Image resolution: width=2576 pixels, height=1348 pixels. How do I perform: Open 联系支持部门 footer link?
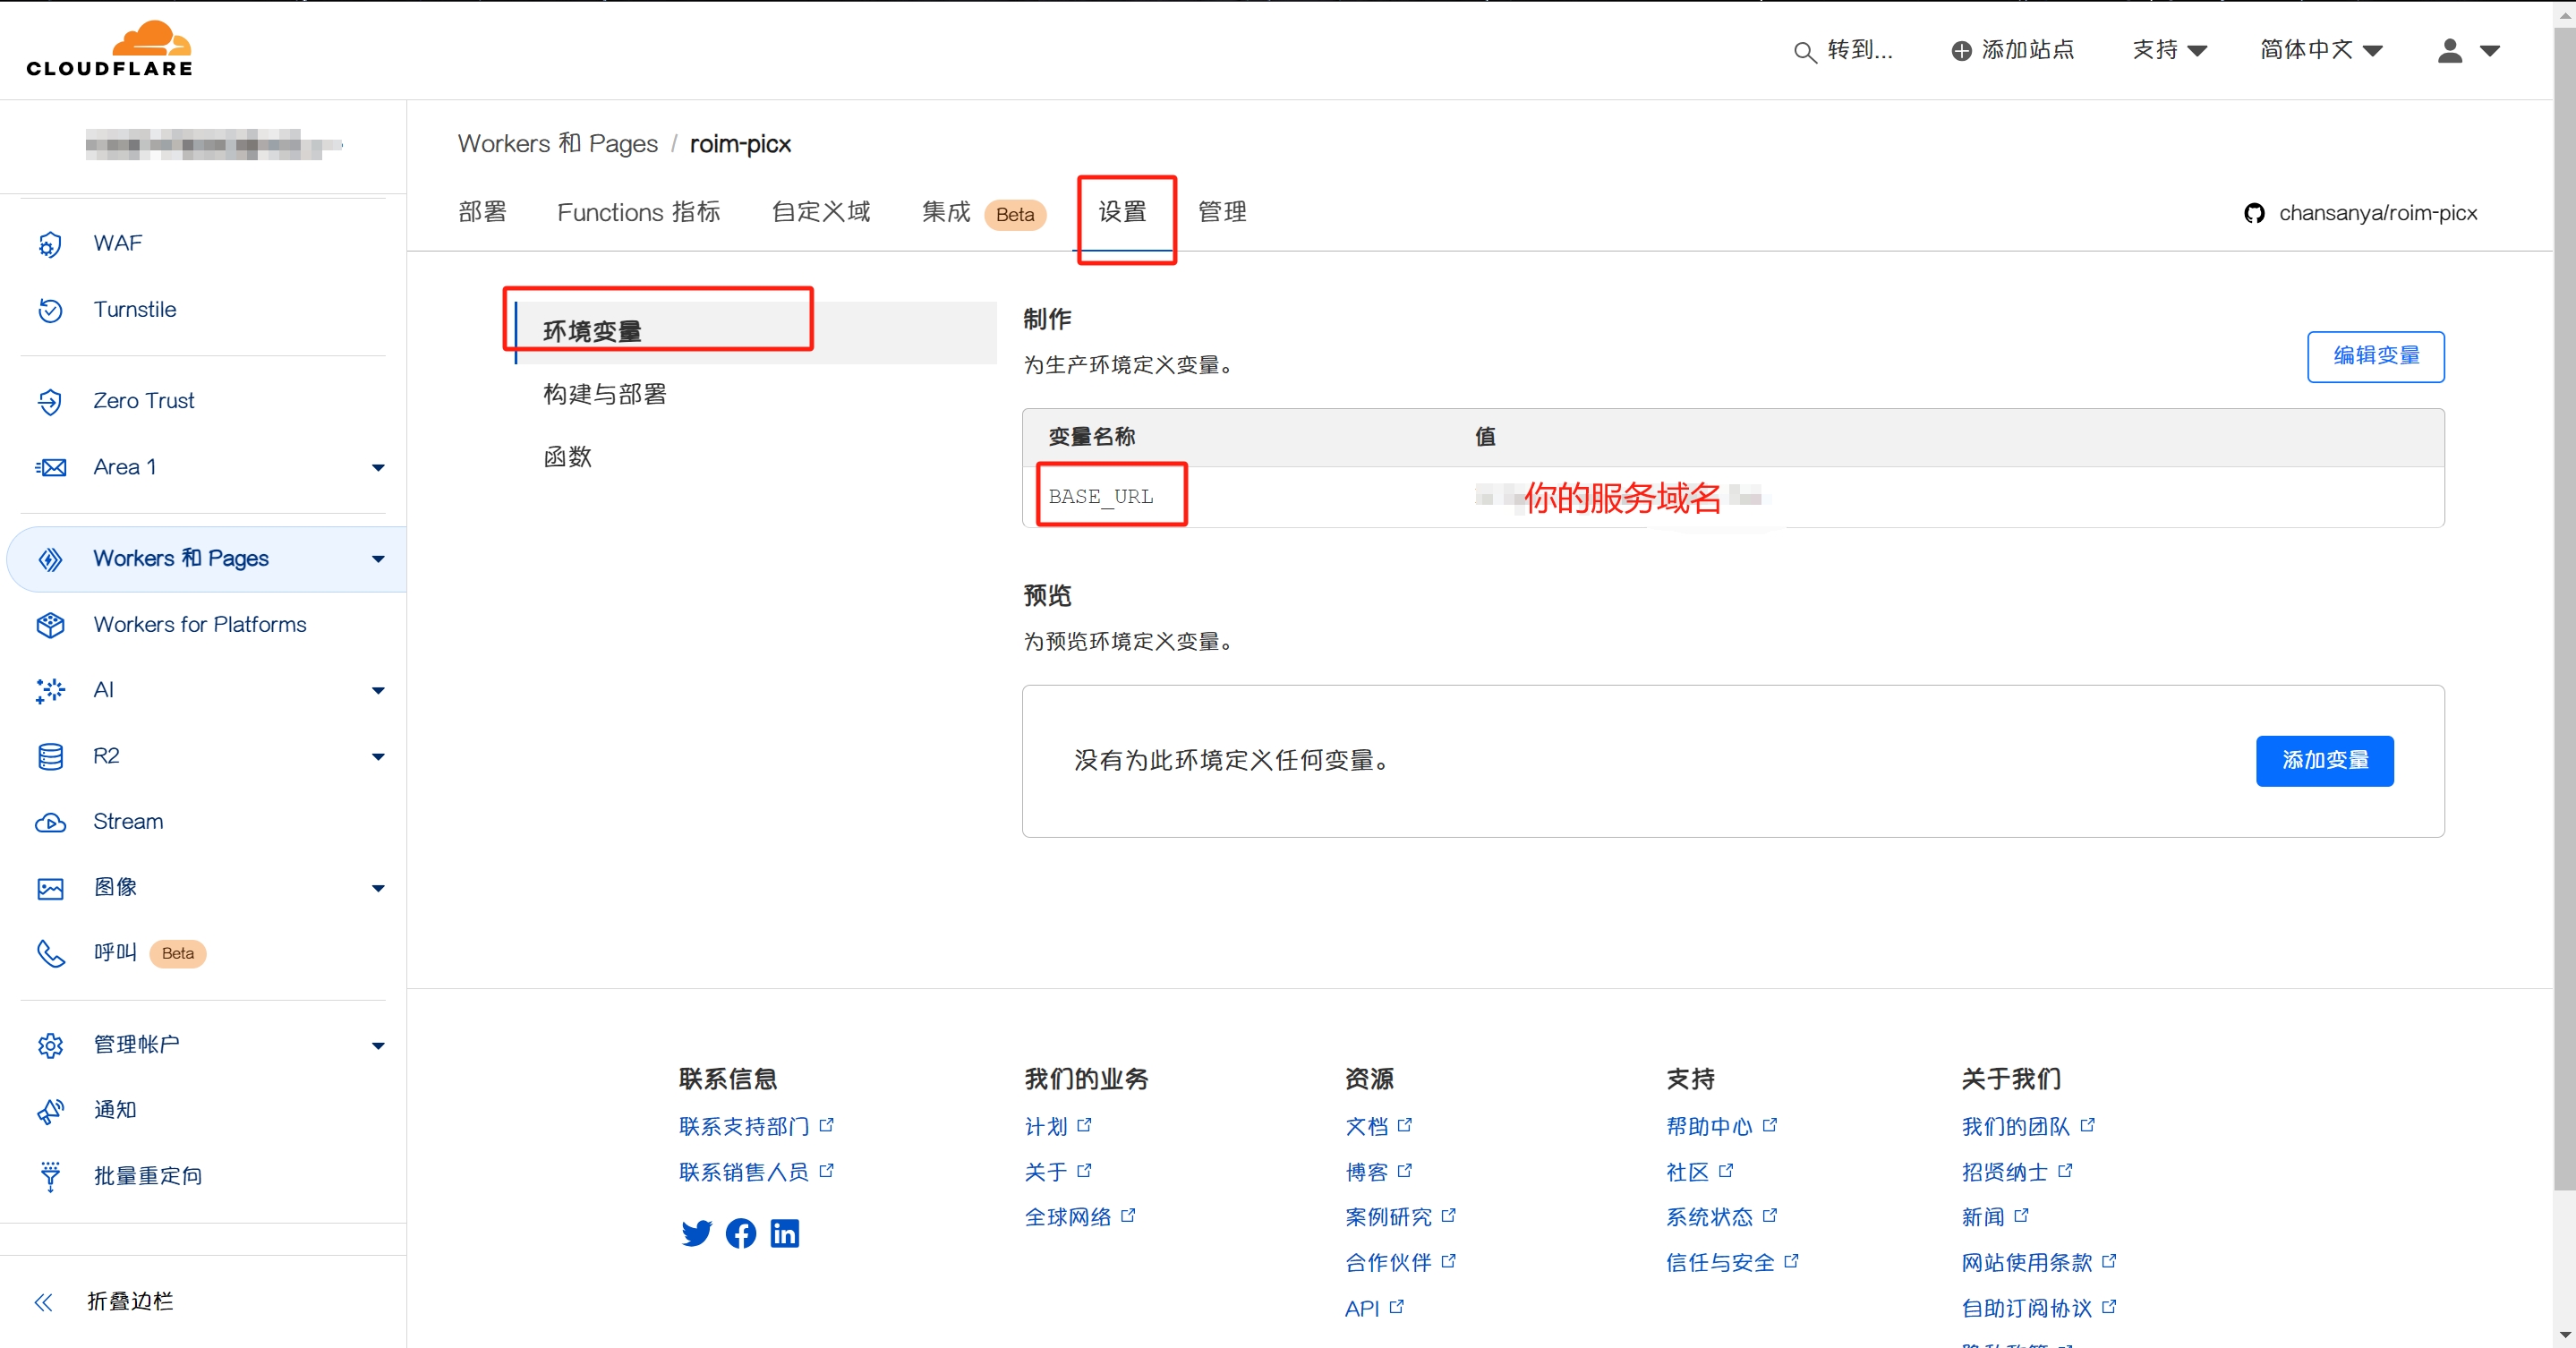tap(755, 1126)
